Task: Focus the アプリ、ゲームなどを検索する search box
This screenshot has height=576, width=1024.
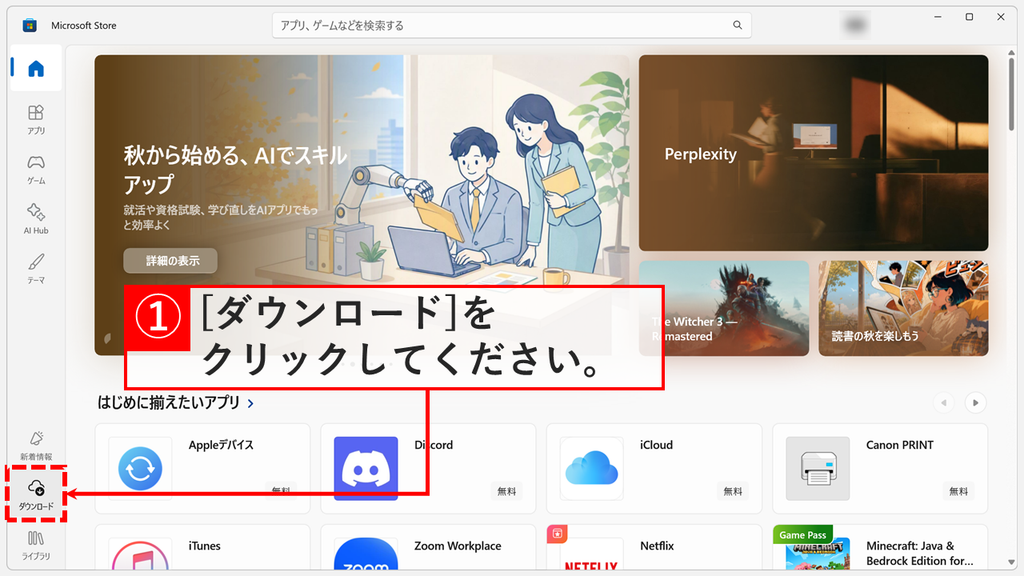Action: coord(511,25)
